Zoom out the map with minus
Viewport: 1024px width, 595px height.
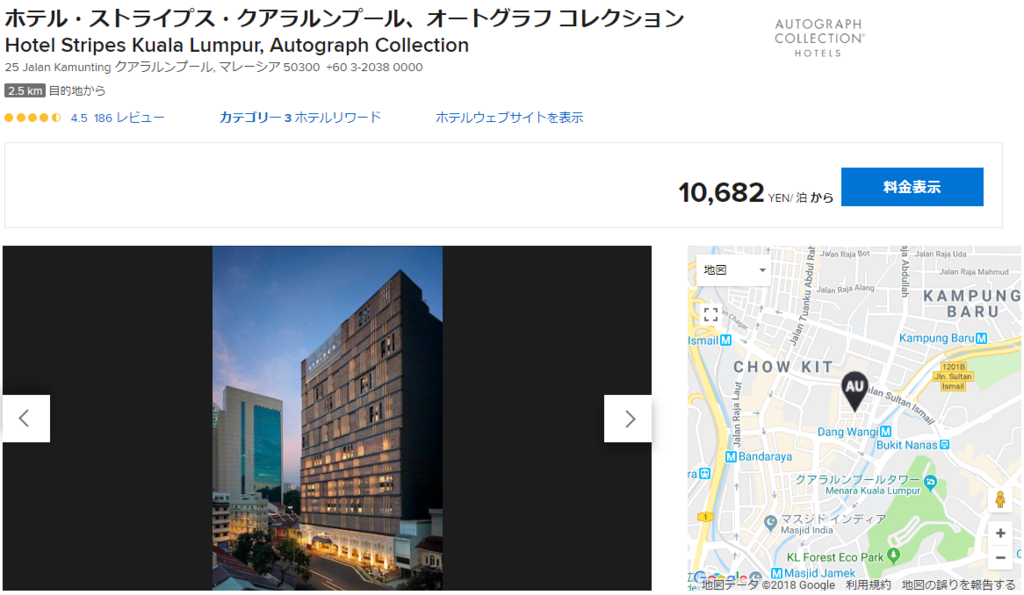(x=1000, y=557)
